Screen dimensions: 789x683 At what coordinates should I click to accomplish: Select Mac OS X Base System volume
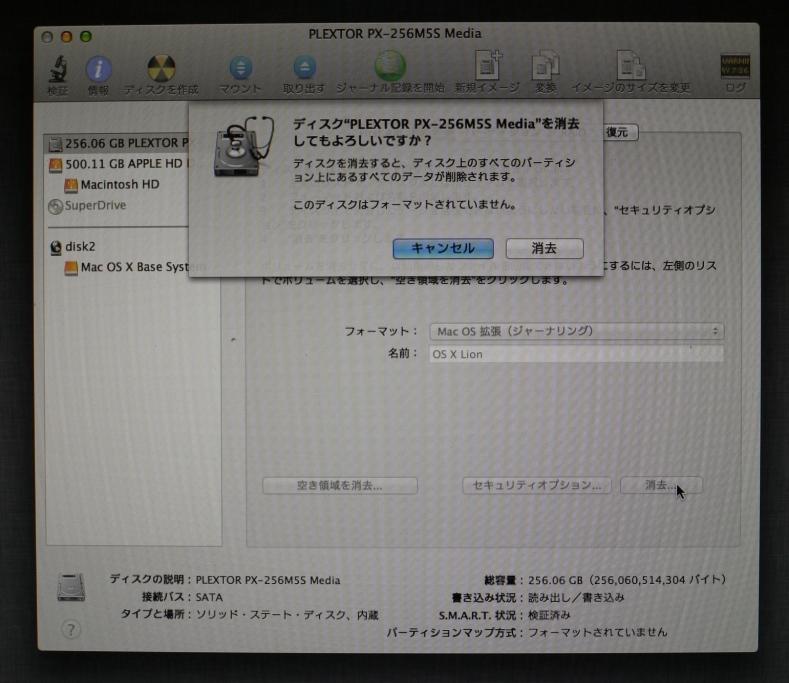point(127,267)
